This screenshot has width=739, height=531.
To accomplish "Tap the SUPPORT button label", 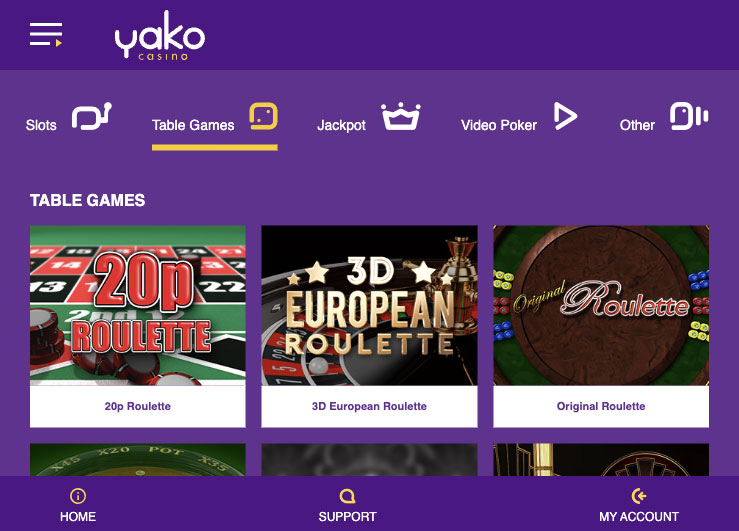I will pos(347,517).
